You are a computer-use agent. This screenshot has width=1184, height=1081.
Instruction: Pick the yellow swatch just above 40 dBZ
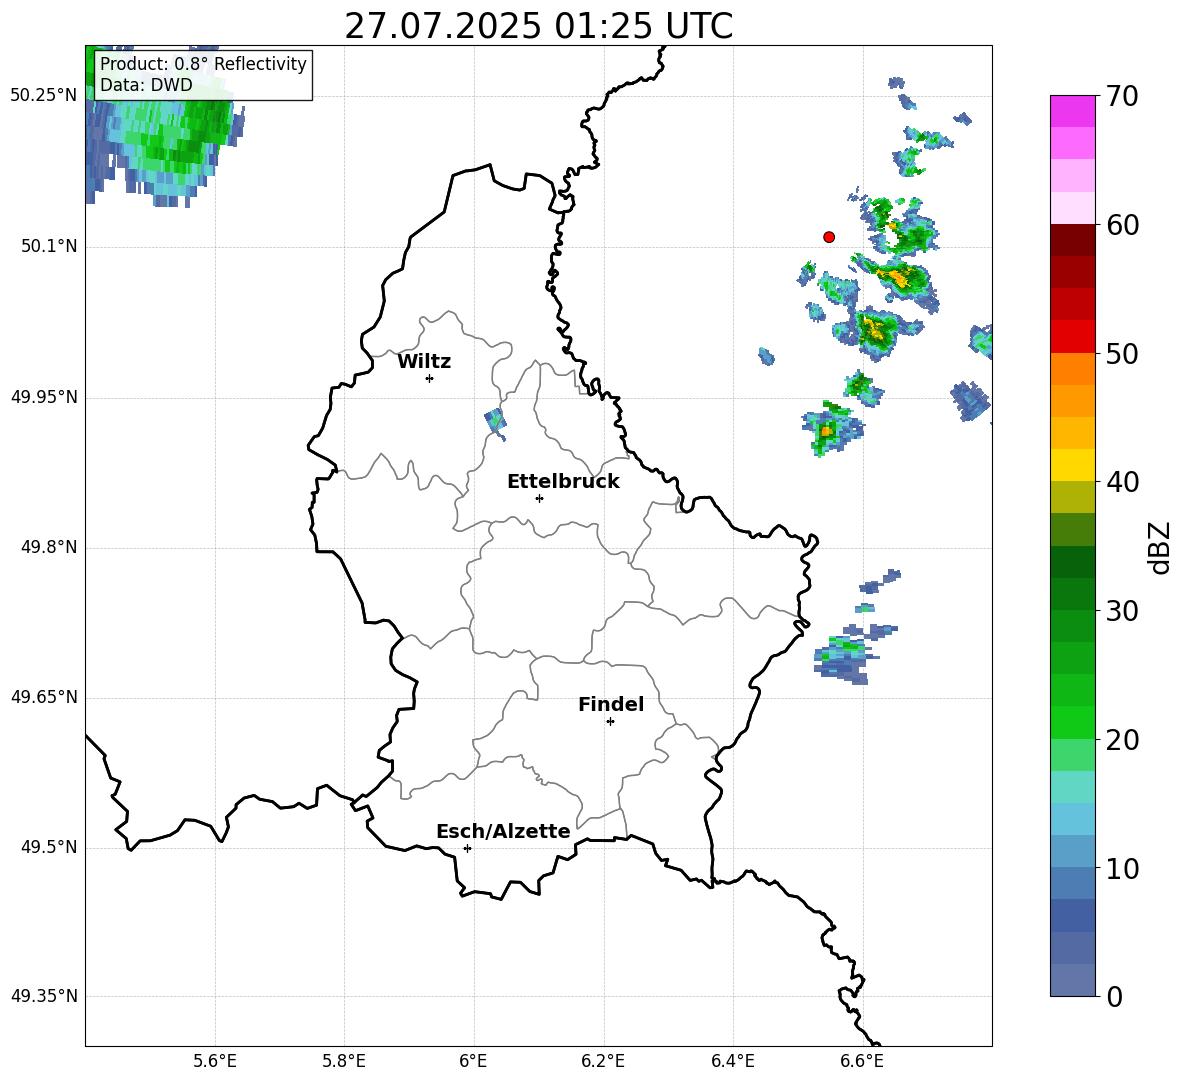(1073, 465)
